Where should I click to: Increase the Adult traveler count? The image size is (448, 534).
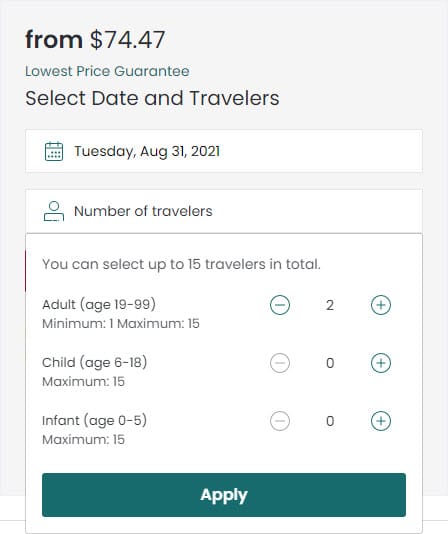pos(381,305)
